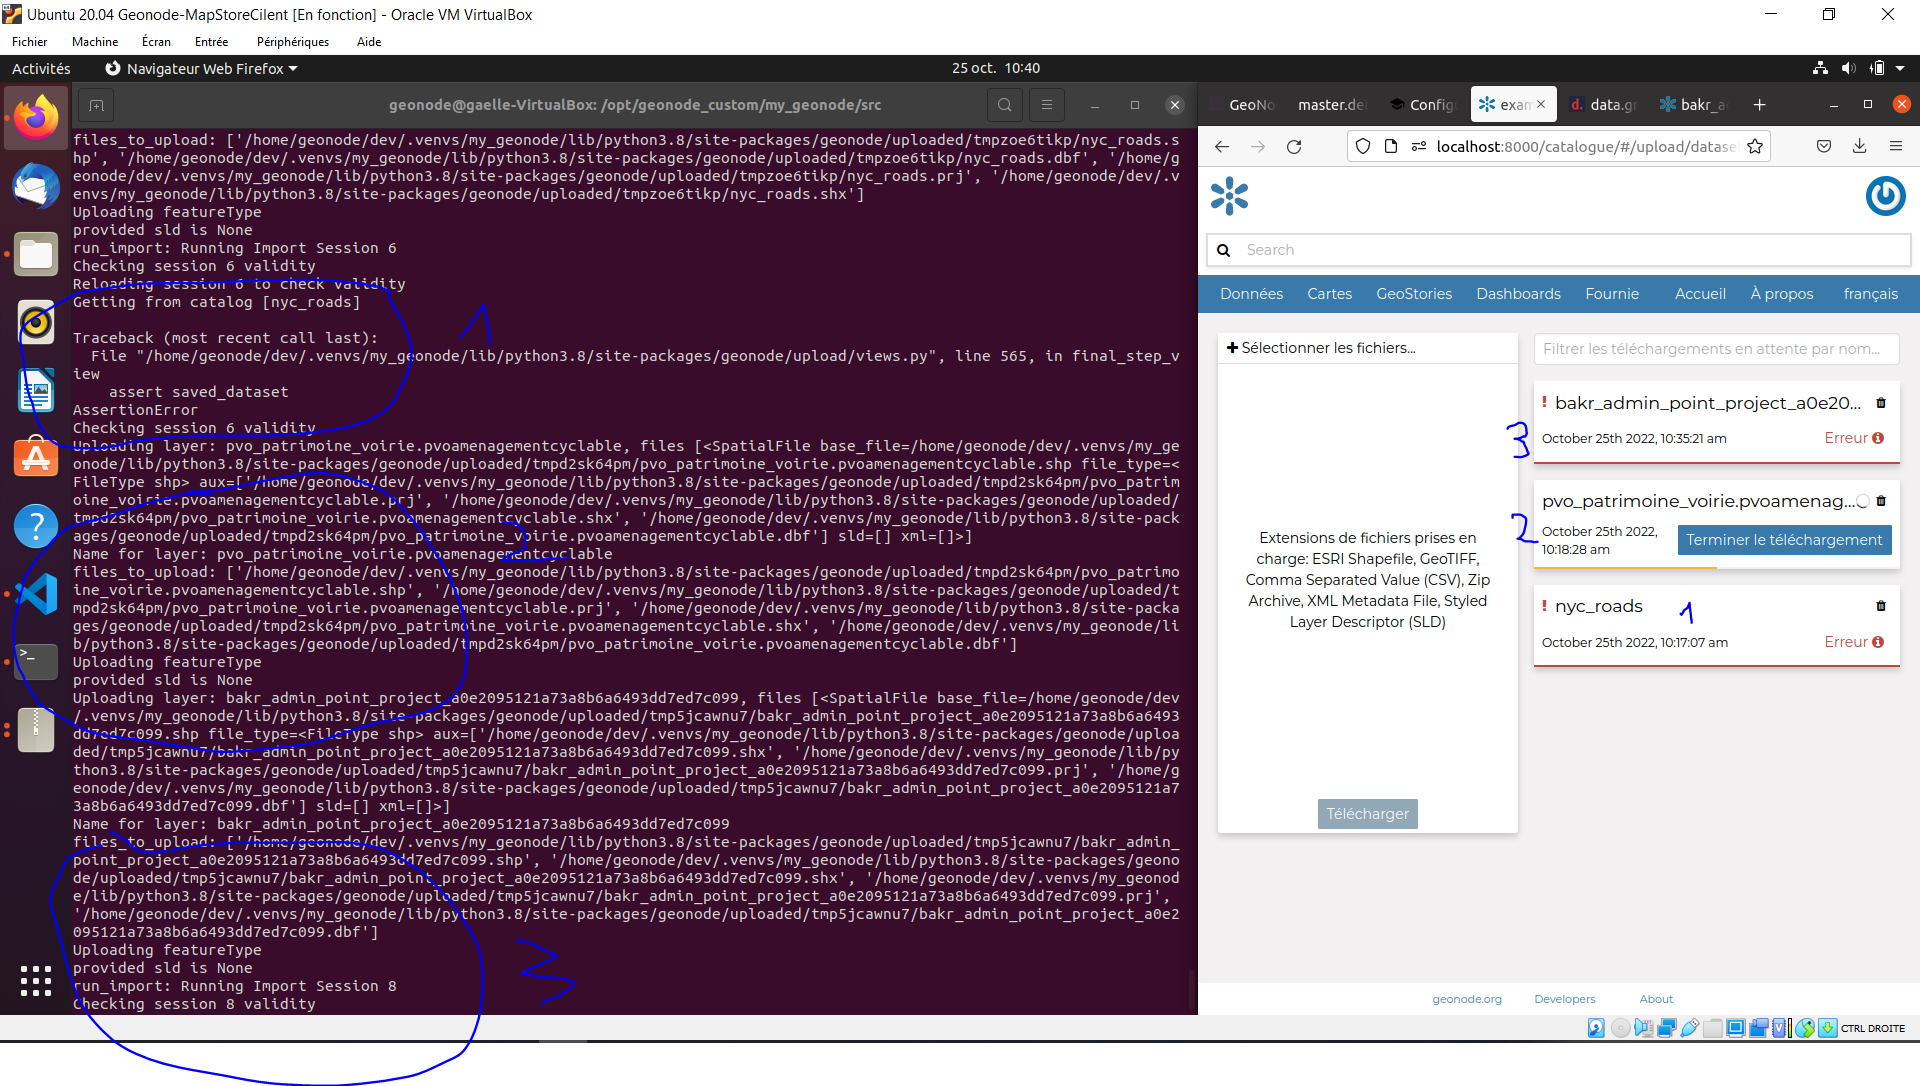Open Navigateur Web Firefox app menu
Image resolution: width=1920 pixels, height=1086 pixels.
201,69
